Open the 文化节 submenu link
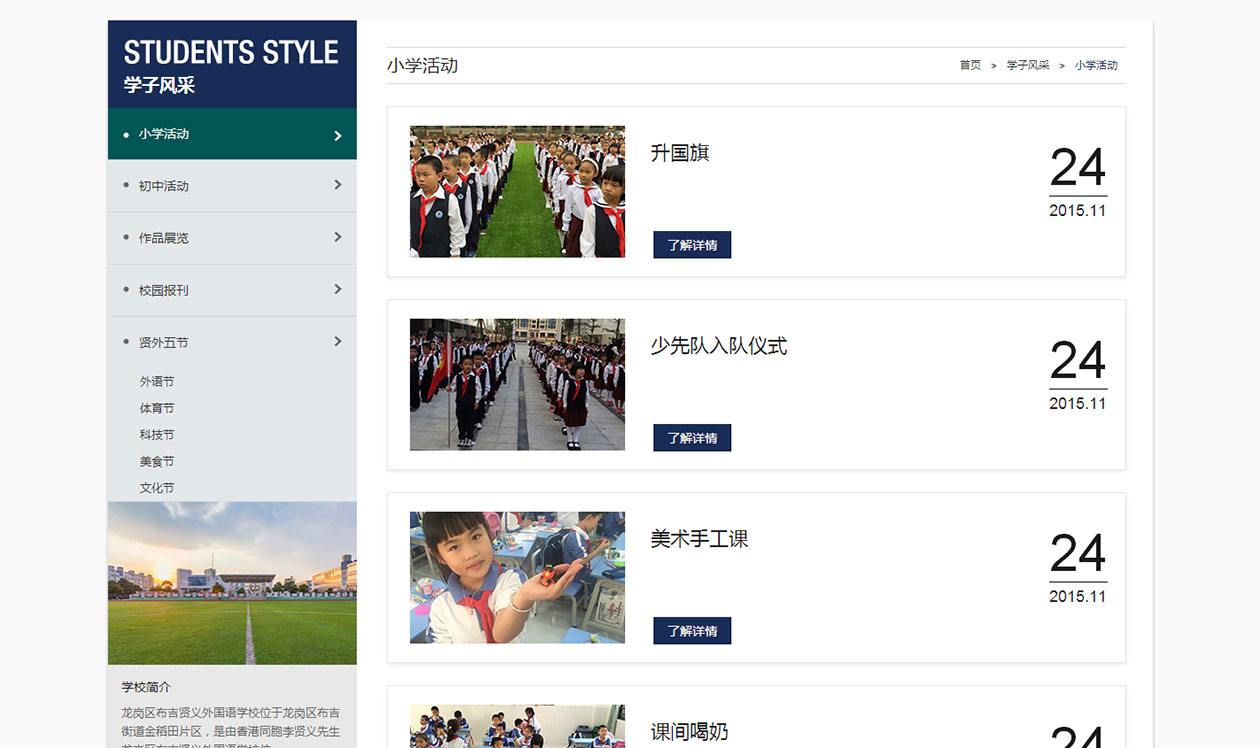 pos(157,488)
